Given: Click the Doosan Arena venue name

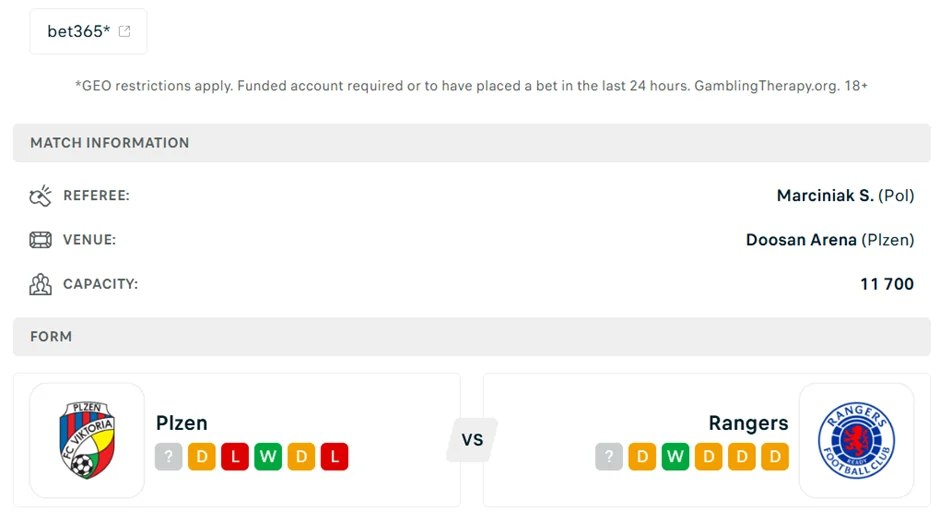Looking at the screenshot, I should 801,240.
